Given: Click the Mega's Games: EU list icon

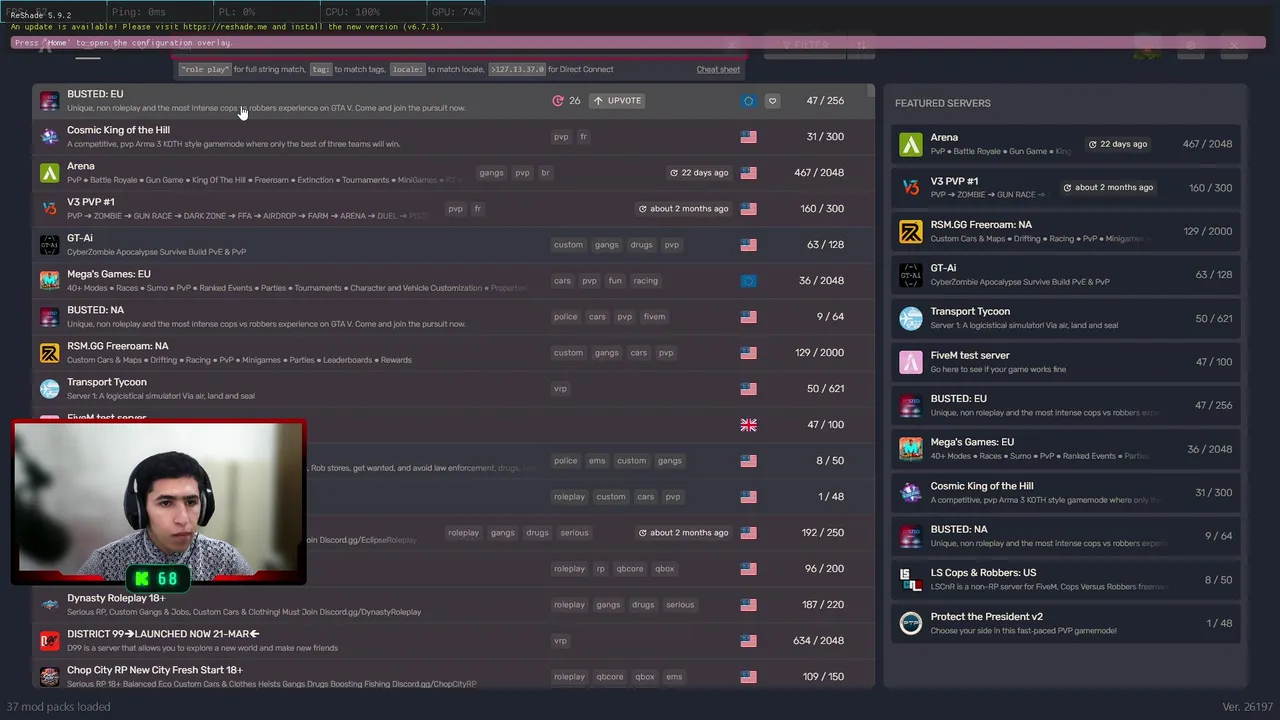Looking at the screenshot, I should pos(49,281).
